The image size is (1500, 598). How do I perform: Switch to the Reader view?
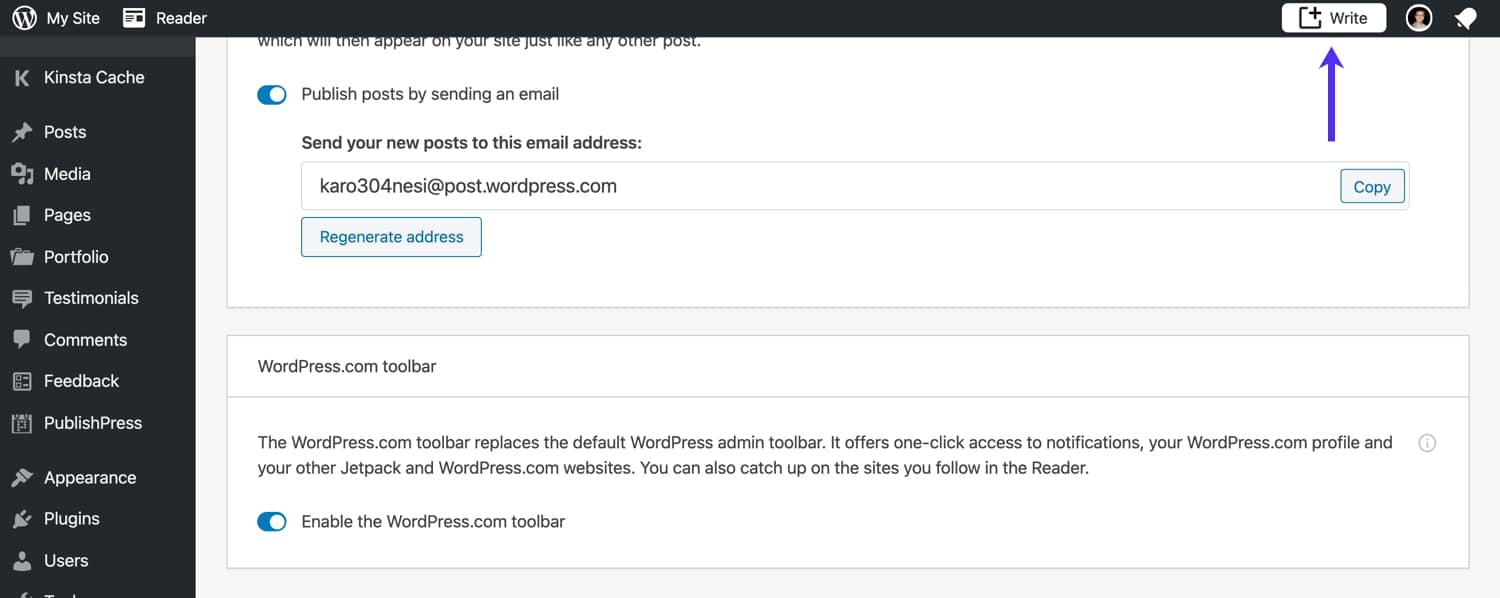point(163,17)
